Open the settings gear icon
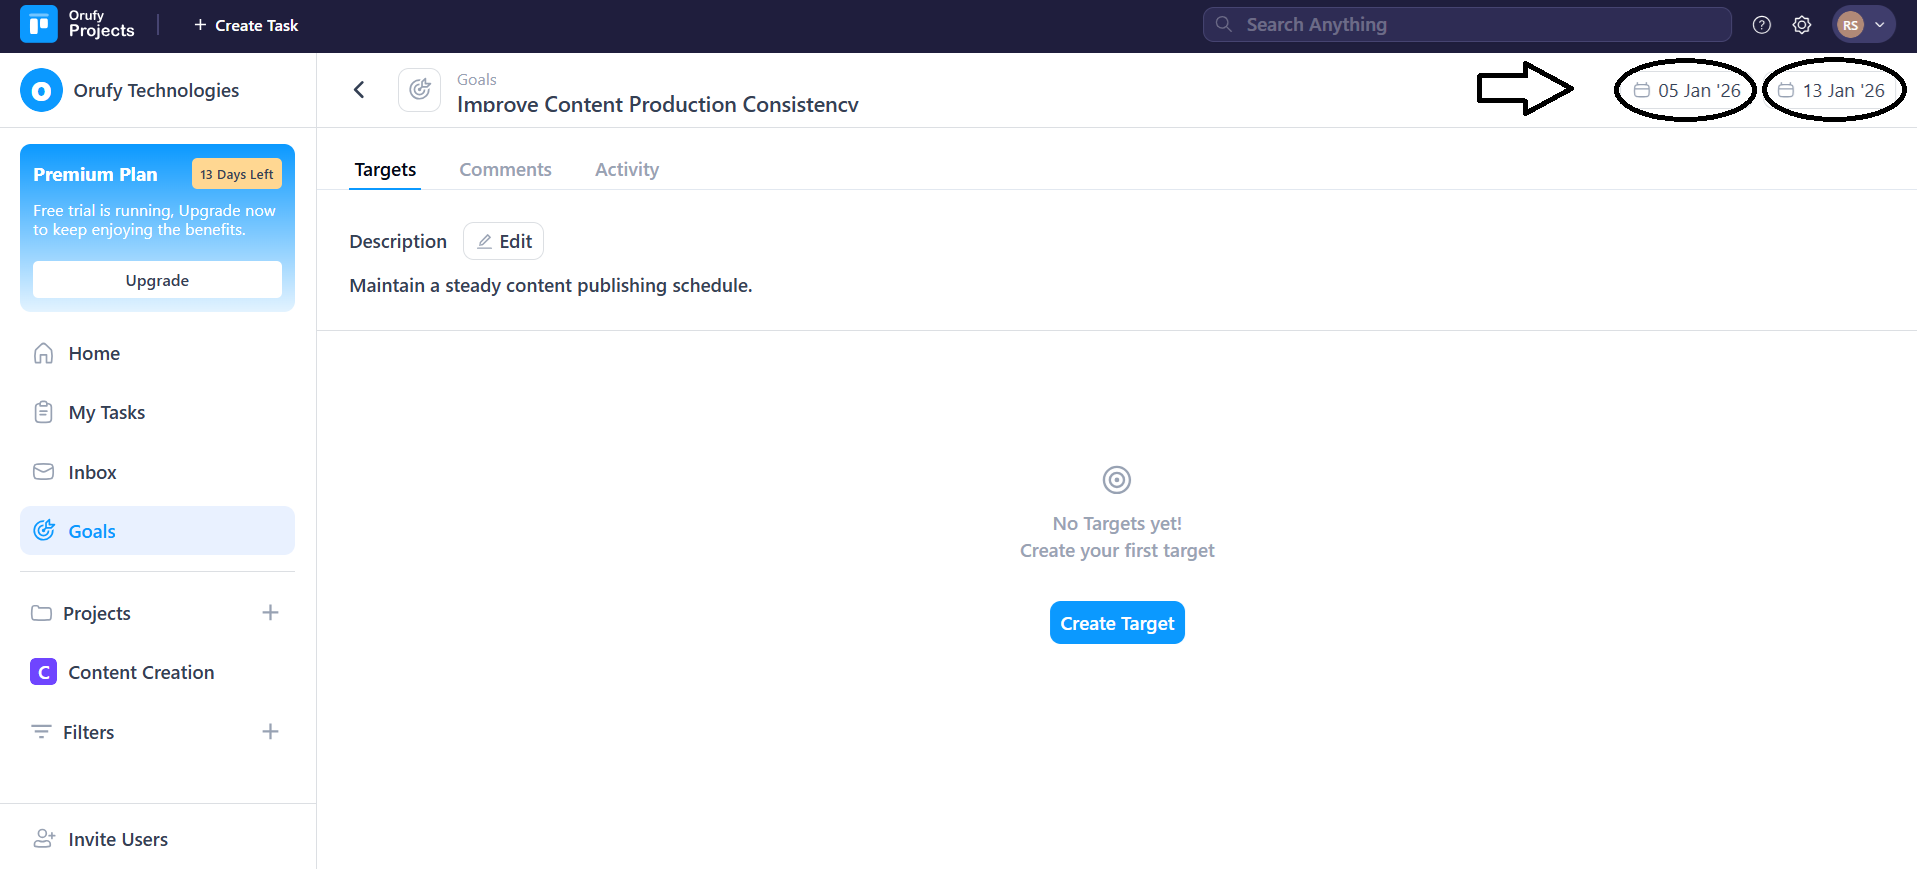 point(1801,25)
